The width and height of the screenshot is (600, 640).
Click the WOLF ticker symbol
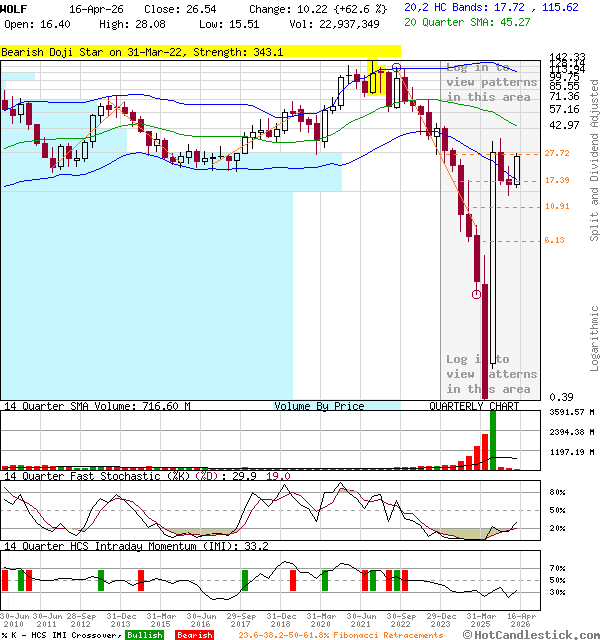(x=14, y=8)
